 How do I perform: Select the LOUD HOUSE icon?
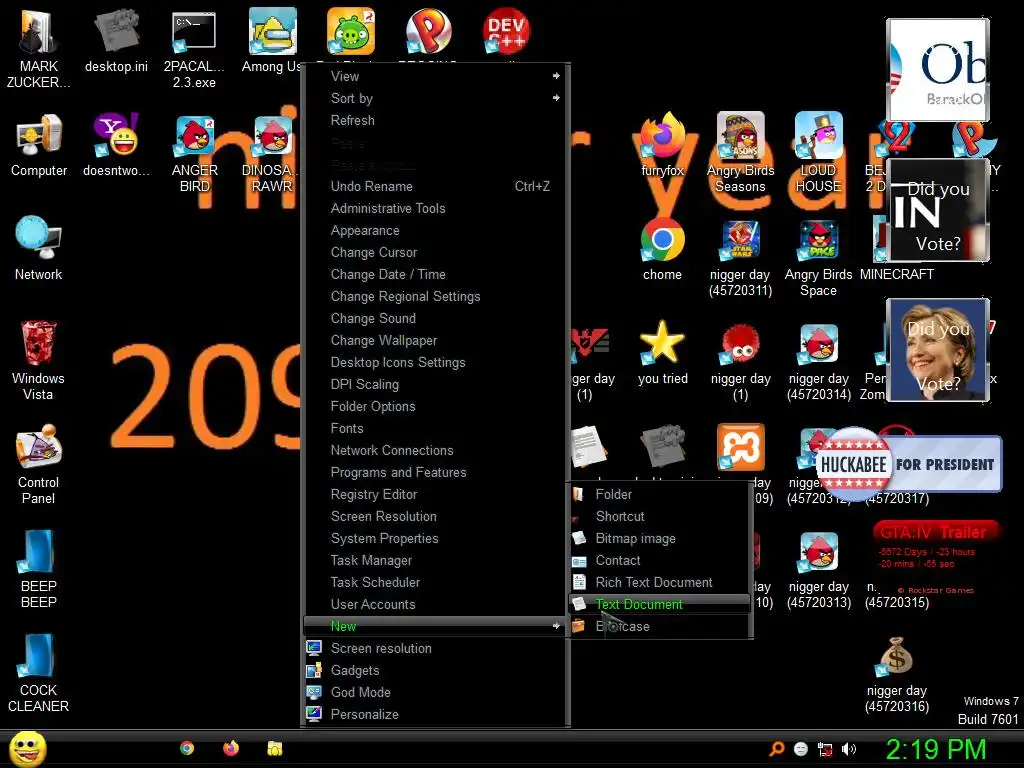[x=818, y=153]
